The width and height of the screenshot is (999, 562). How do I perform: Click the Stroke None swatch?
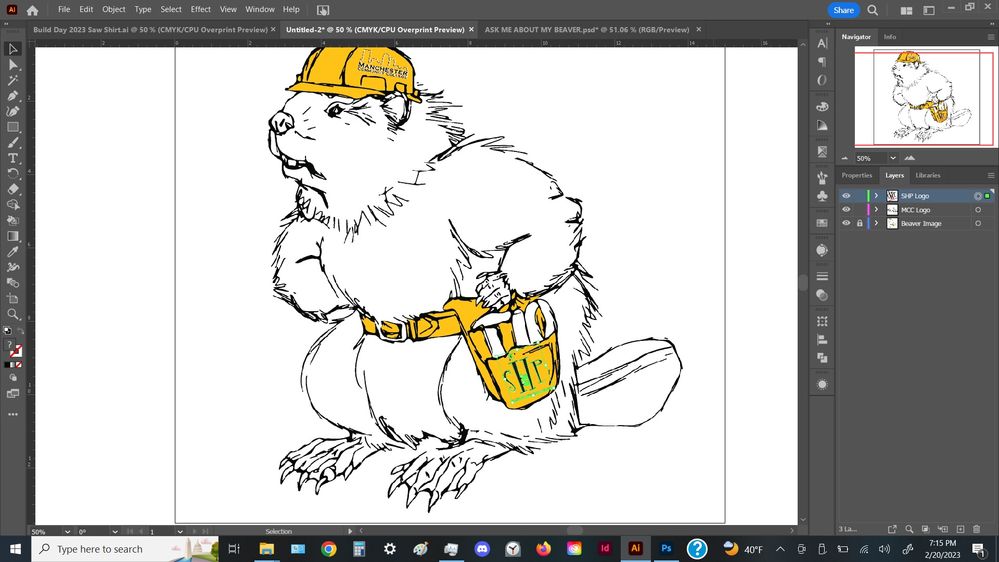click(17, 351)
